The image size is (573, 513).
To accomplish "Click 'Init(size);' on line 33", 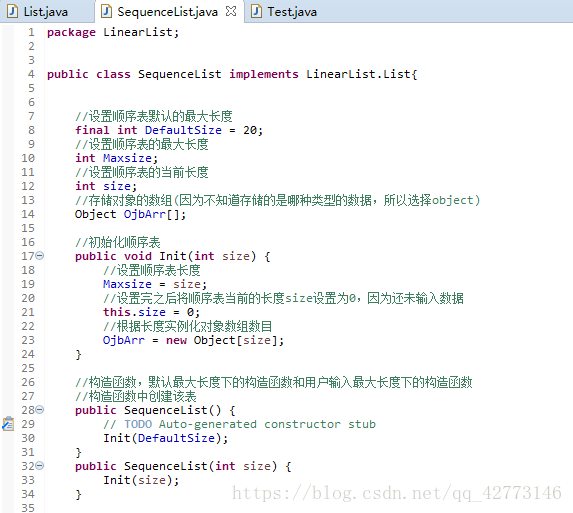I will (141, 480).
